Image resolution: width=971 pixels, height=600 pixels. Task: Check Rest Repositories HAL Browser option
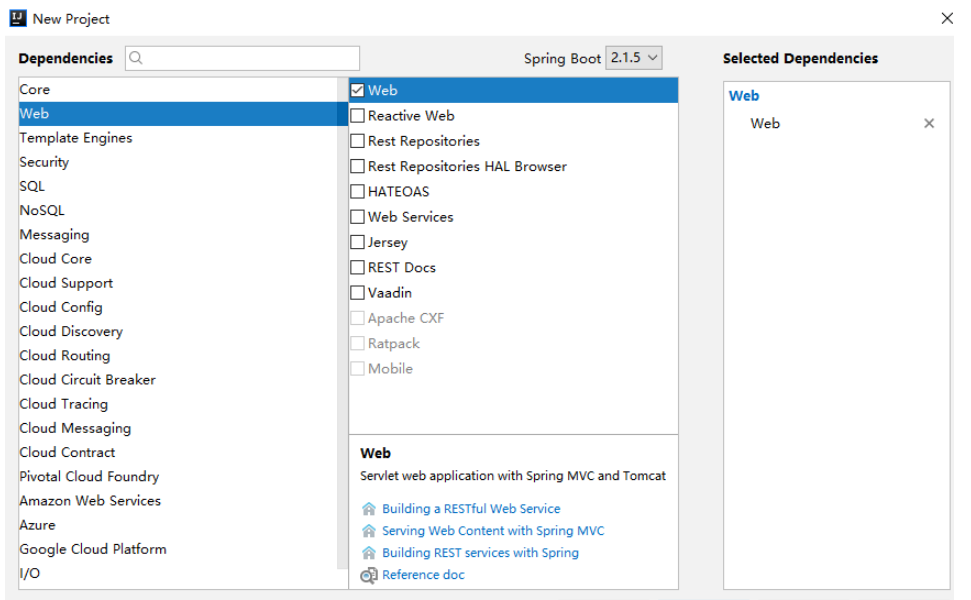357,167
